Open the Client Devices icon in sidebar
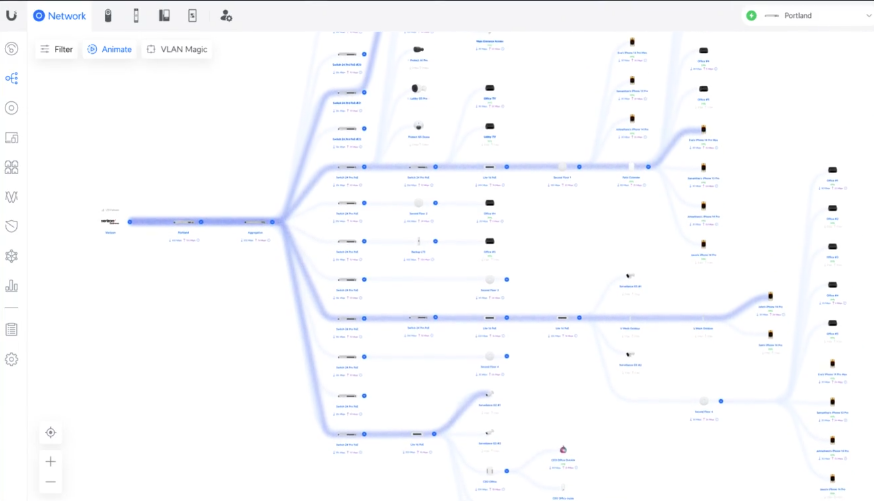874x501 pixels. click(12, 137)
